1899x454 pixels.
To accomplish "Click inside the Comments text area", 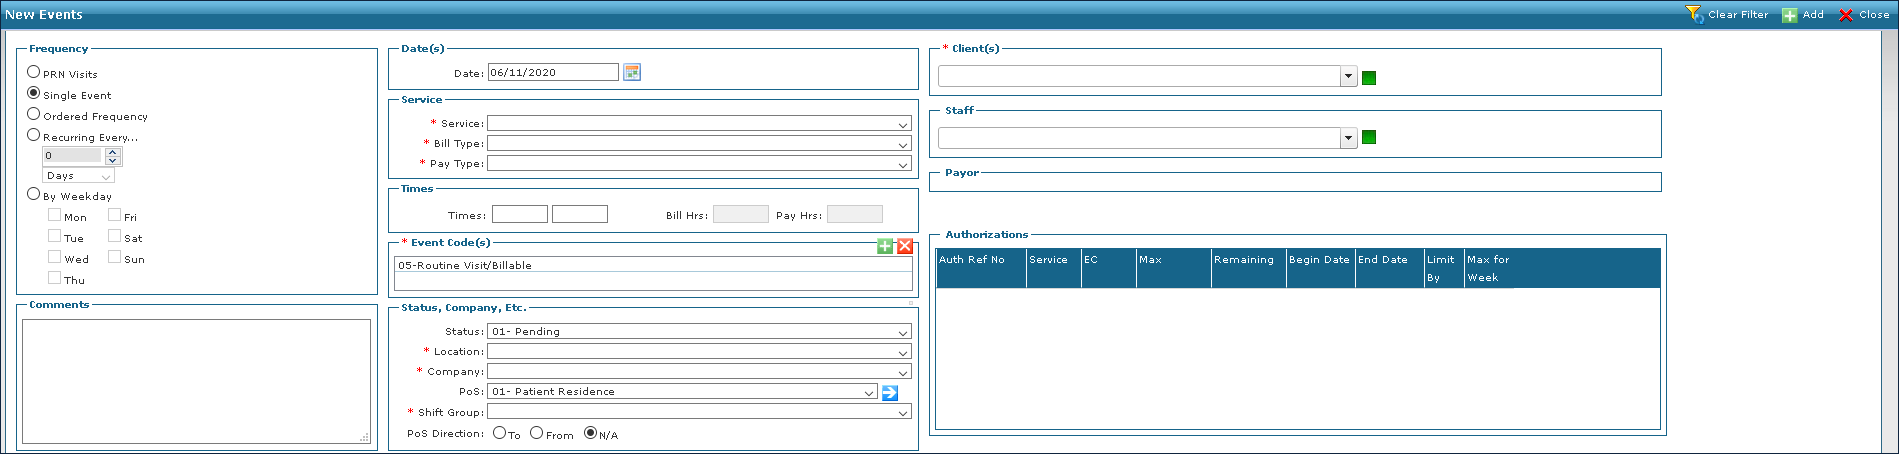I will [196, 381].
